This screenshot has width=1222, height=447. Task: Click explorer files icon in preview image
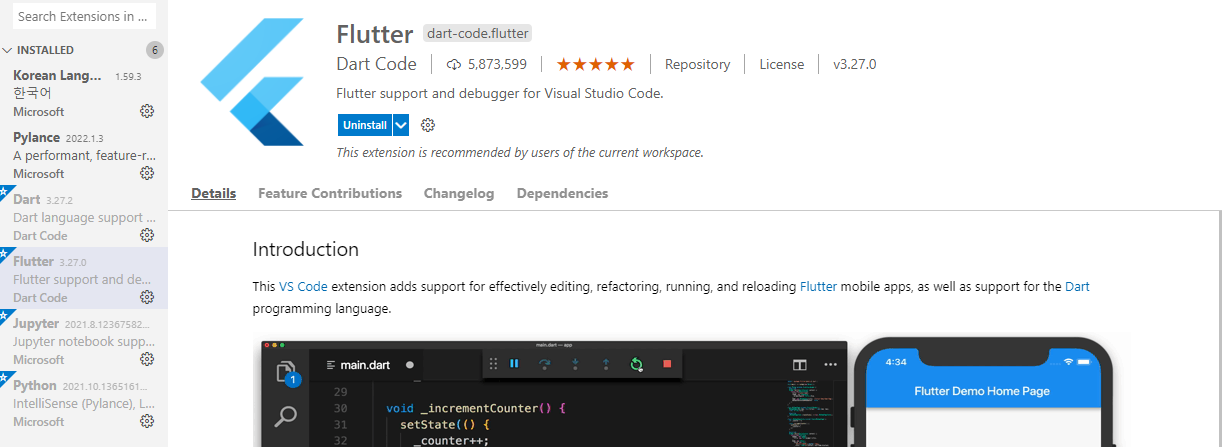286,371
